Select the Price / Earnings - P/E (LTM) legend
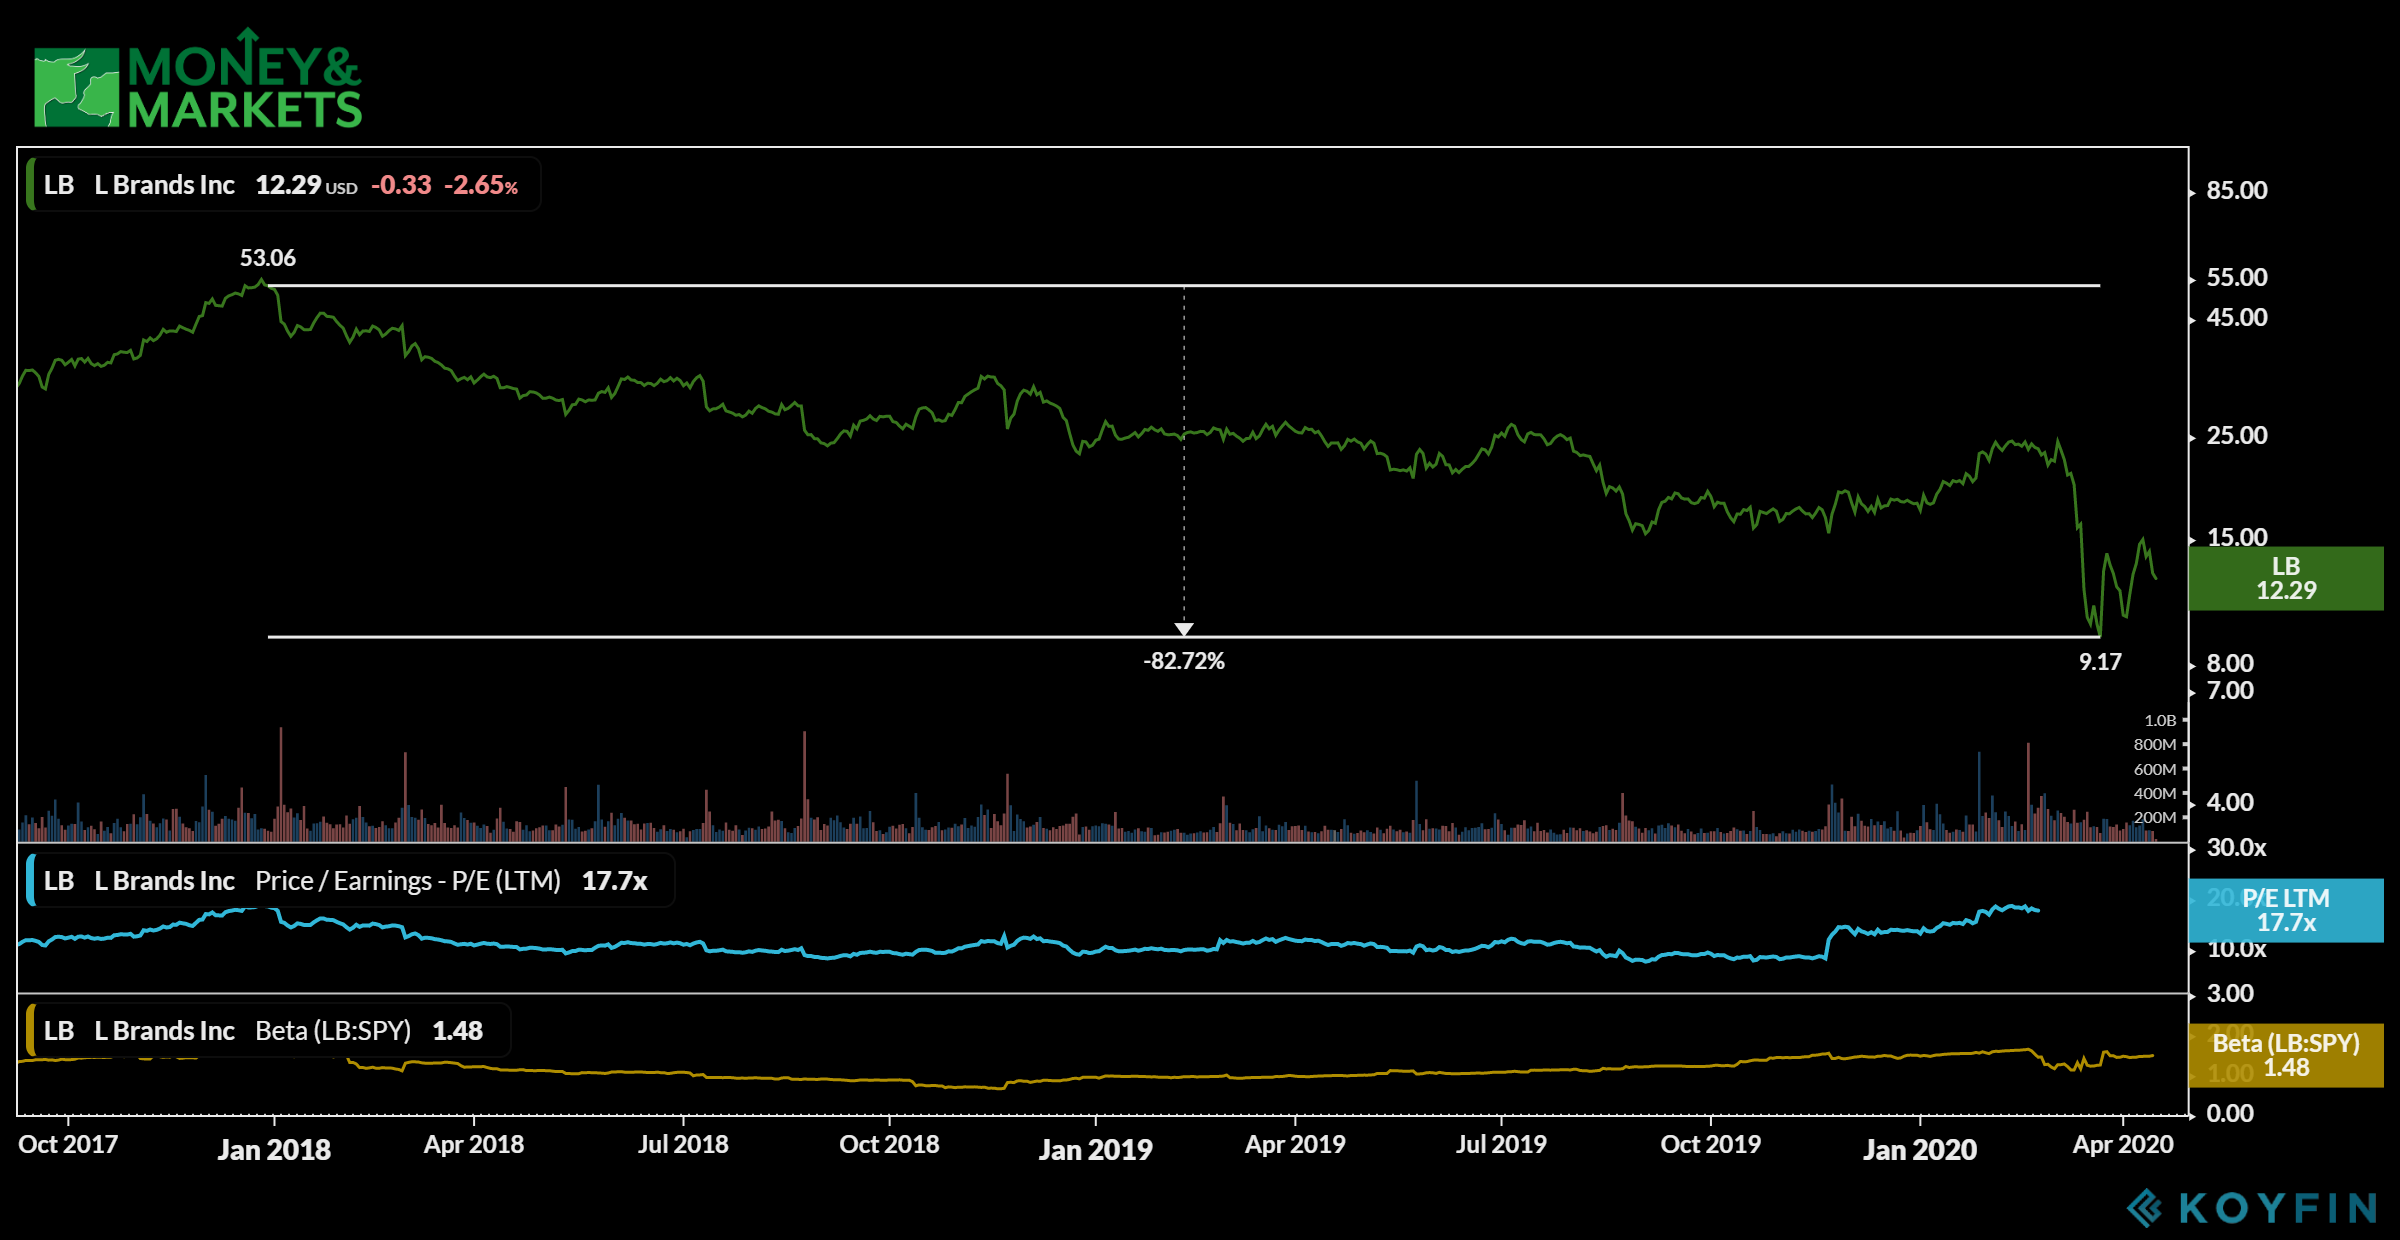Image resolution: width=2400 pixels, height=1240 pixels. (407, 881)
